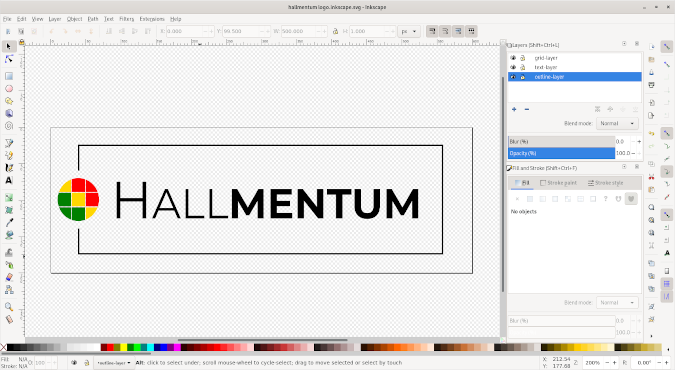Click the HALLMENTUM logo text on canvas
This screenshot has width=675, height=370.
pos(267,201)
